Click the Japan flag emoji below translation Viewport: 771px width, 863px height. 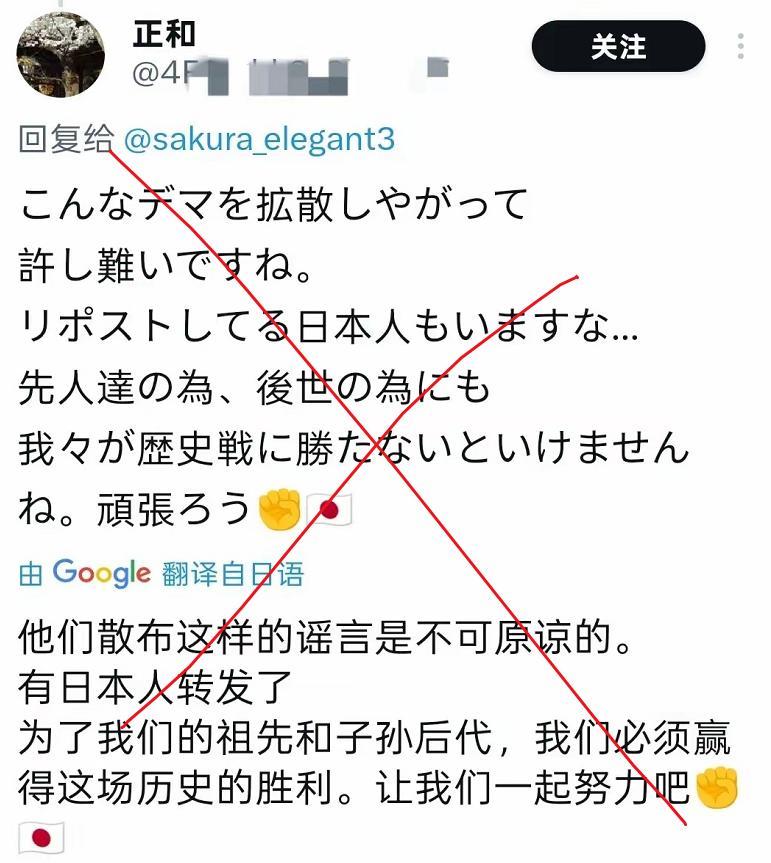[41, 838]
